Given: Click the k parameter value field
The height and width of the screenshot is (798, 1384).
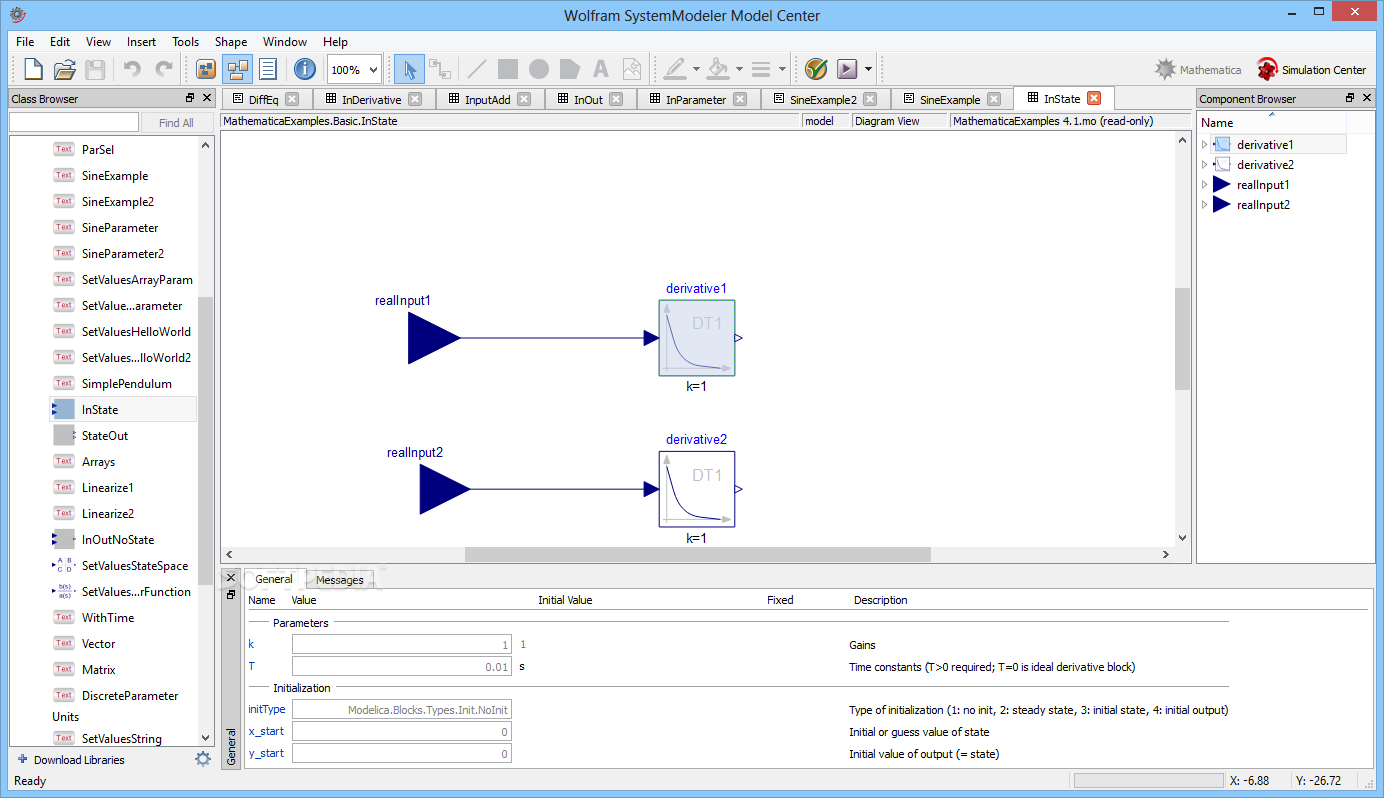Looking at the screenshot, I should [402, 645].
